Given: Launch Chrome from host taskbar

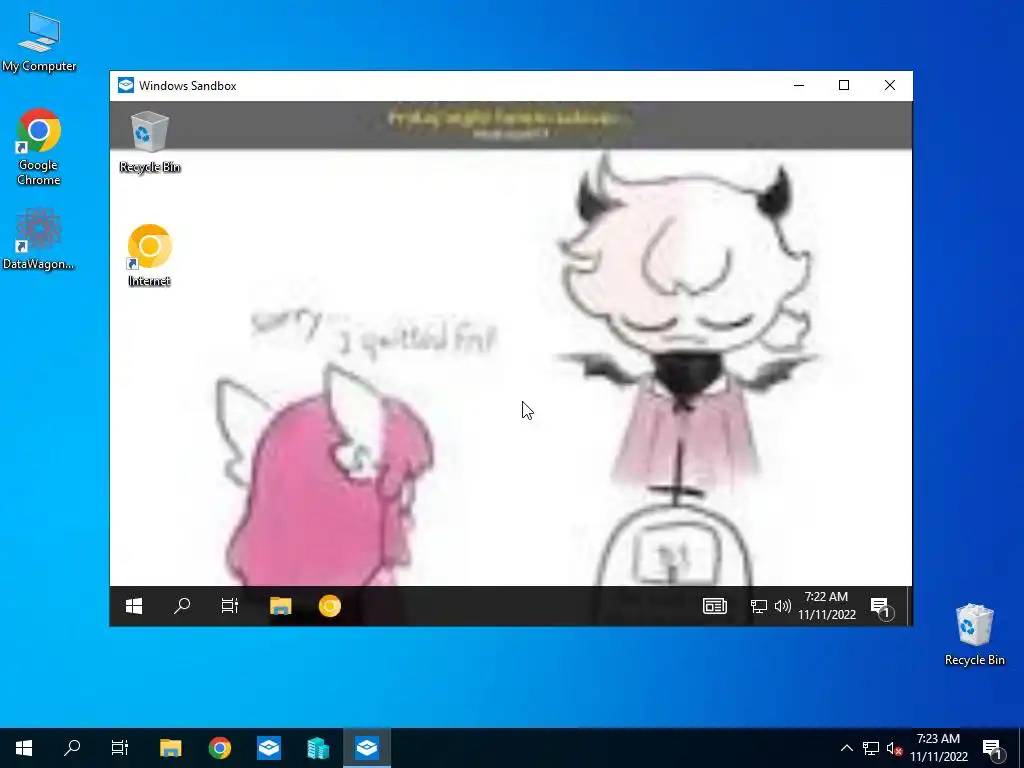Looking at the screenshot, I should click(x=220, y=748).
